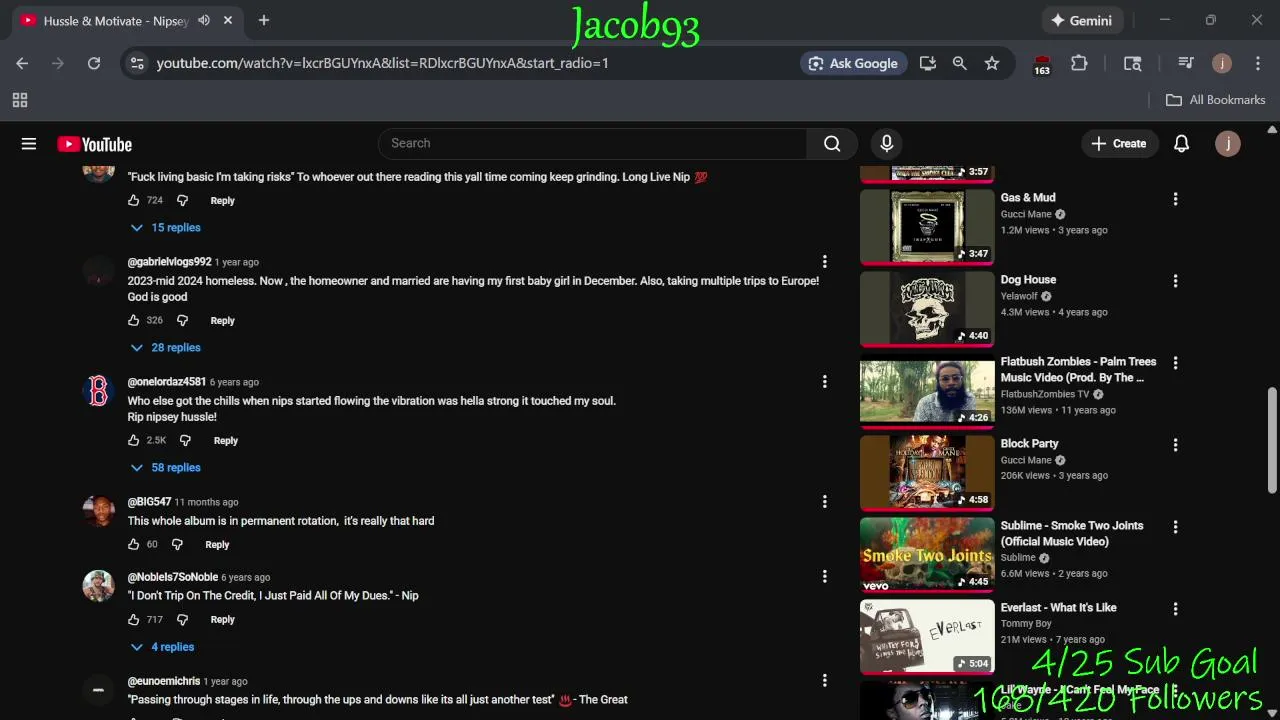This screenshot has height=720, width=1280.
Task: Like gabrielvlogs992's comment
Action: [134, 321]
